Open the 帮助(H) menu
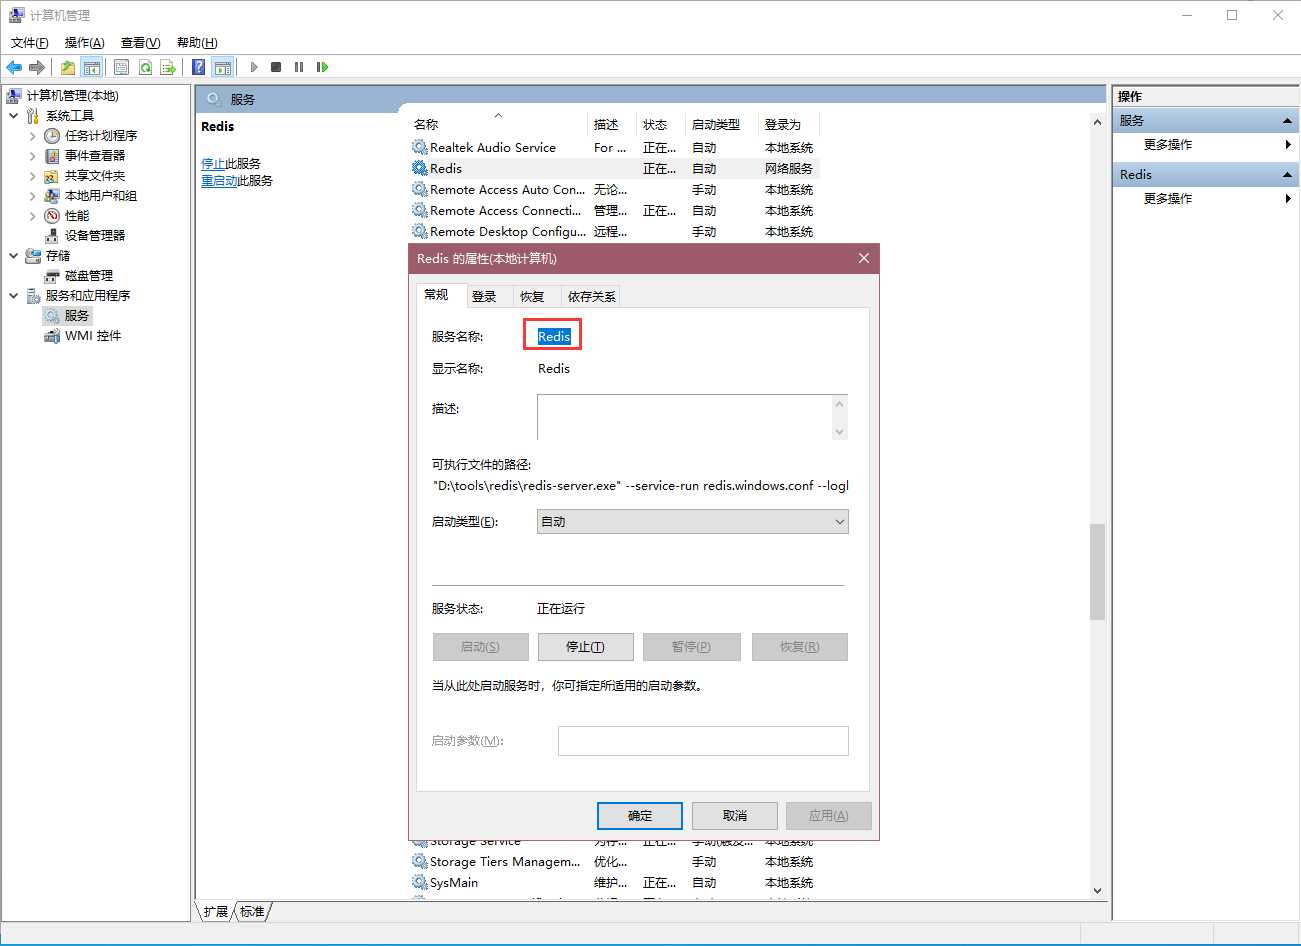Viewport: 1301px width, 946px height. [197, 42]
